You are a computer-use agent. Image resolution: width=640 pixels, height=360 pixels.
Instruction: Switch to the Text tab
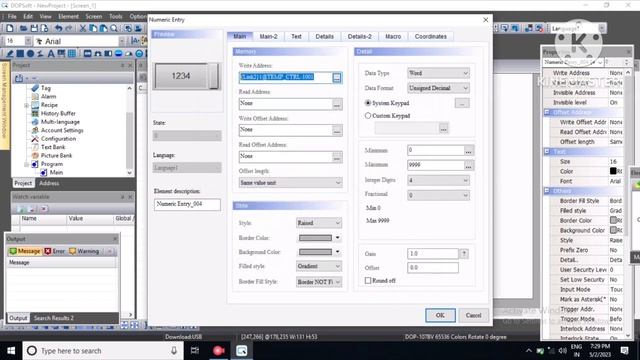click(296, 36)
